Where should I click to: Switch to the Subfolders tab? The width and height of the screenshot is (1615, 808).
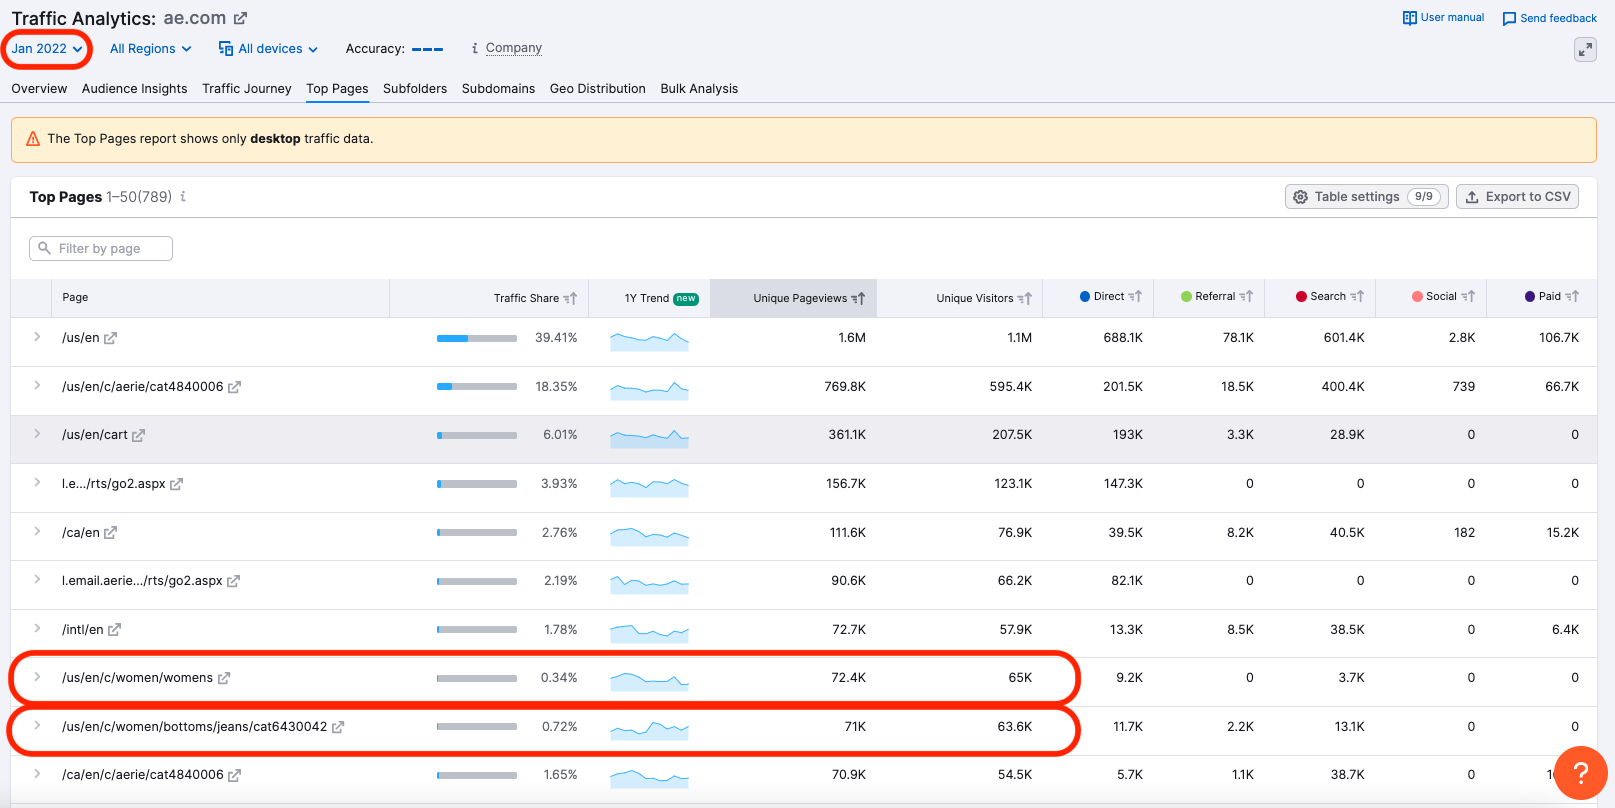click(415, 88)
